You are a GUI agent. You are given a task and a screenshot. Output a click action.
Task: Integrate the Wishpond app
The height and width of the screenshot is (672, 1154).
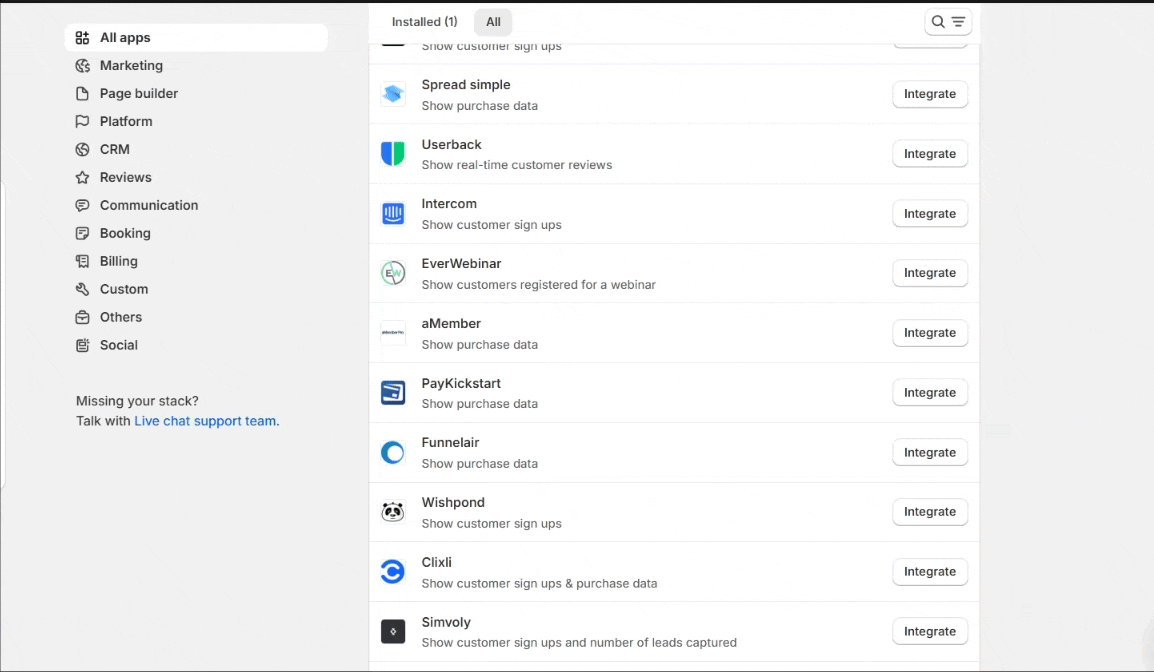[930, 512]
